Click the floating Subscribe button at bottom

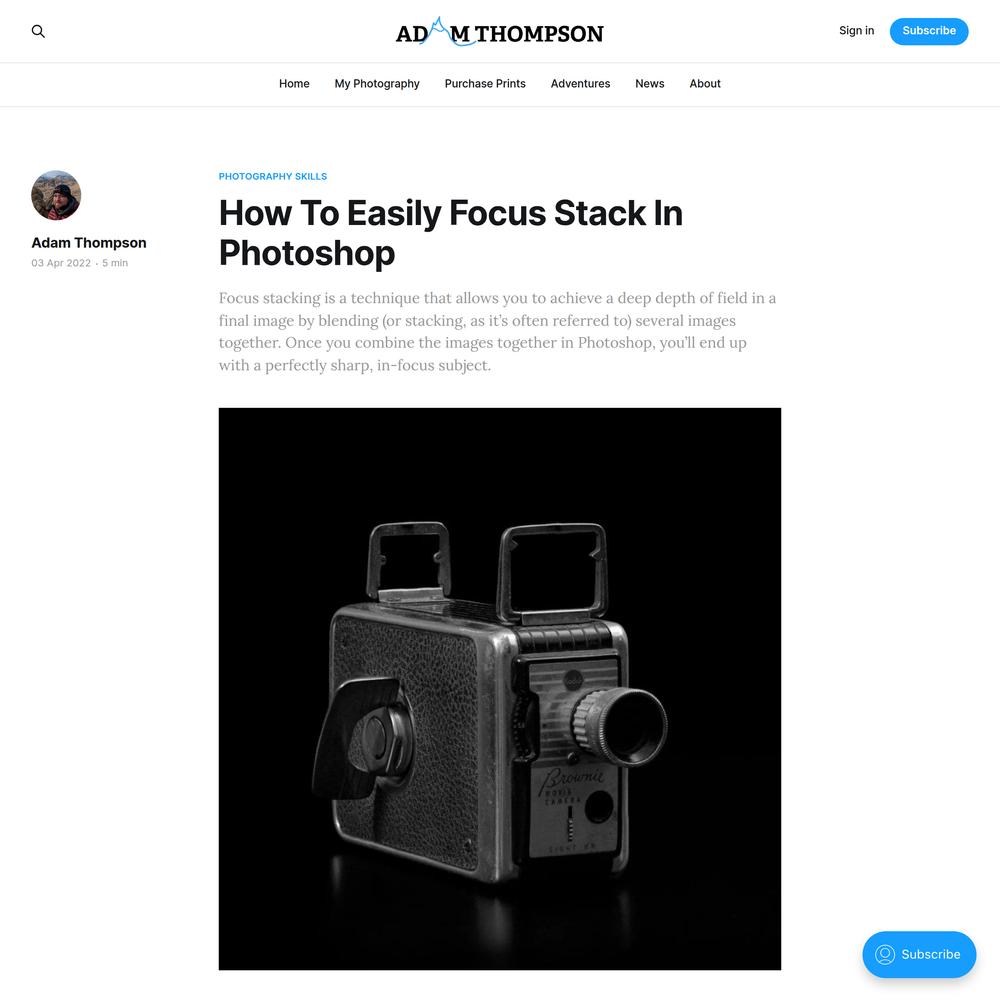point(919,954)
